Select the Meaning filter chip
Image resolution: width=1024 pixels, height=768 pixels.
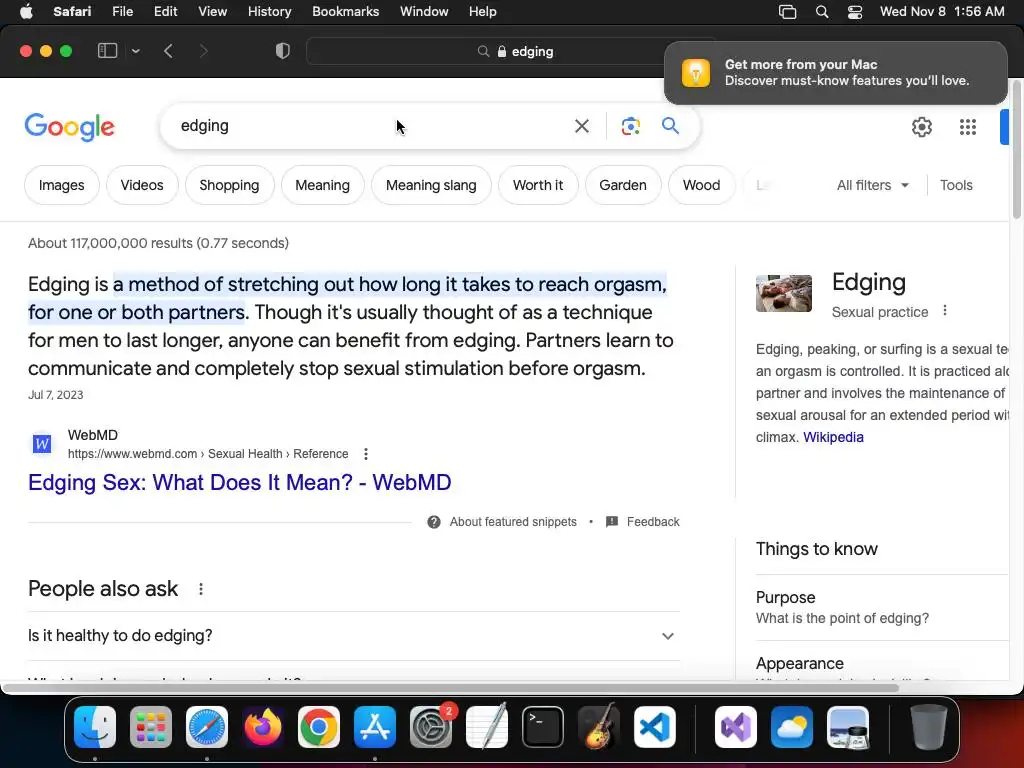pos(323,185)
